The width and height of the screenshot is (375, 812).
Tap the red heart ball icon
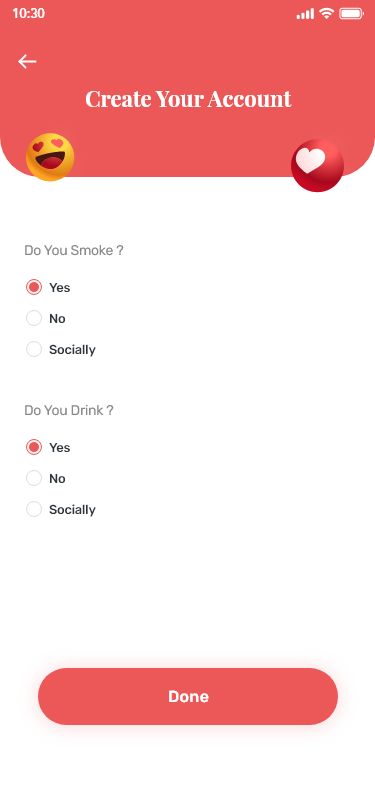point(318,165)
